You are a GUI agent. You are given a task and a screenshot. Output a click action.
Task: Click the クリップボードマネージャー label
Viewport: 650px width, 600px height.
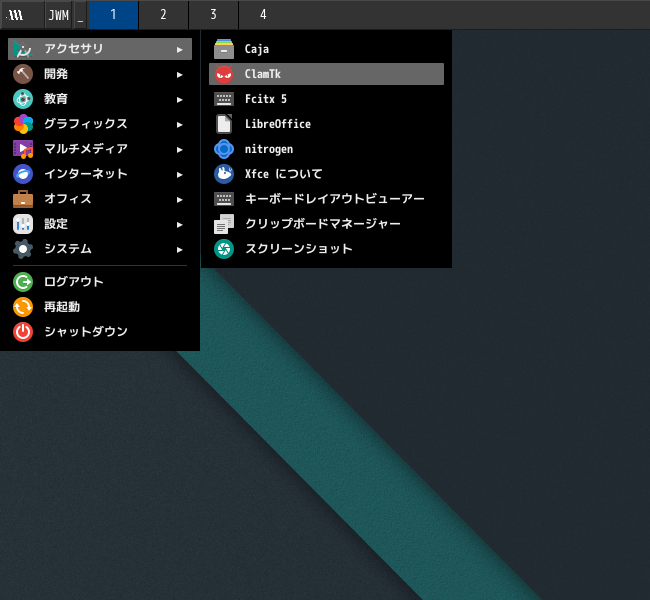click(323, 224)
